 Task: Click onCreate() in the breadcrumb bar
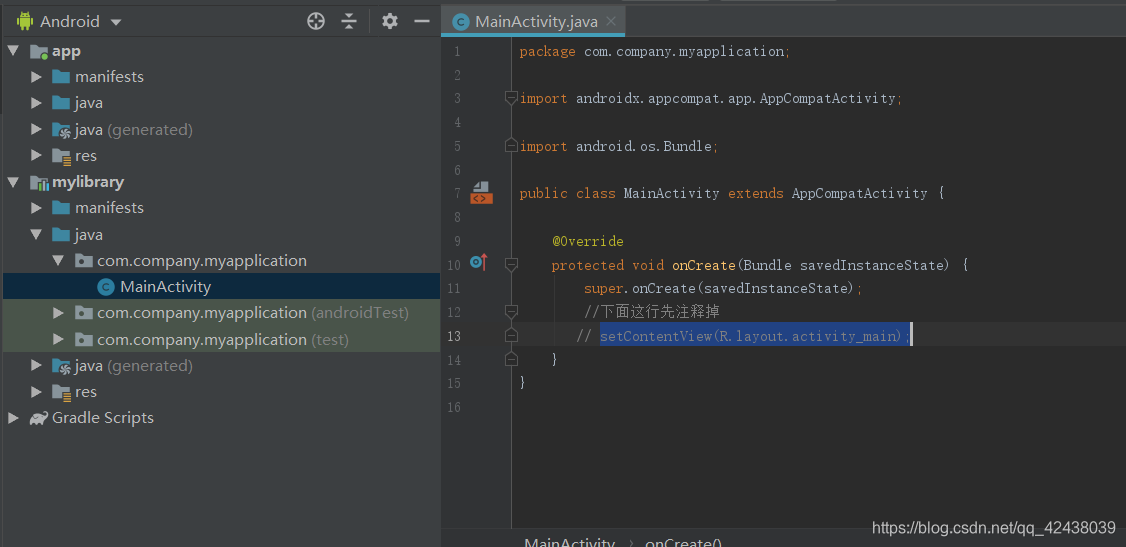684,543
